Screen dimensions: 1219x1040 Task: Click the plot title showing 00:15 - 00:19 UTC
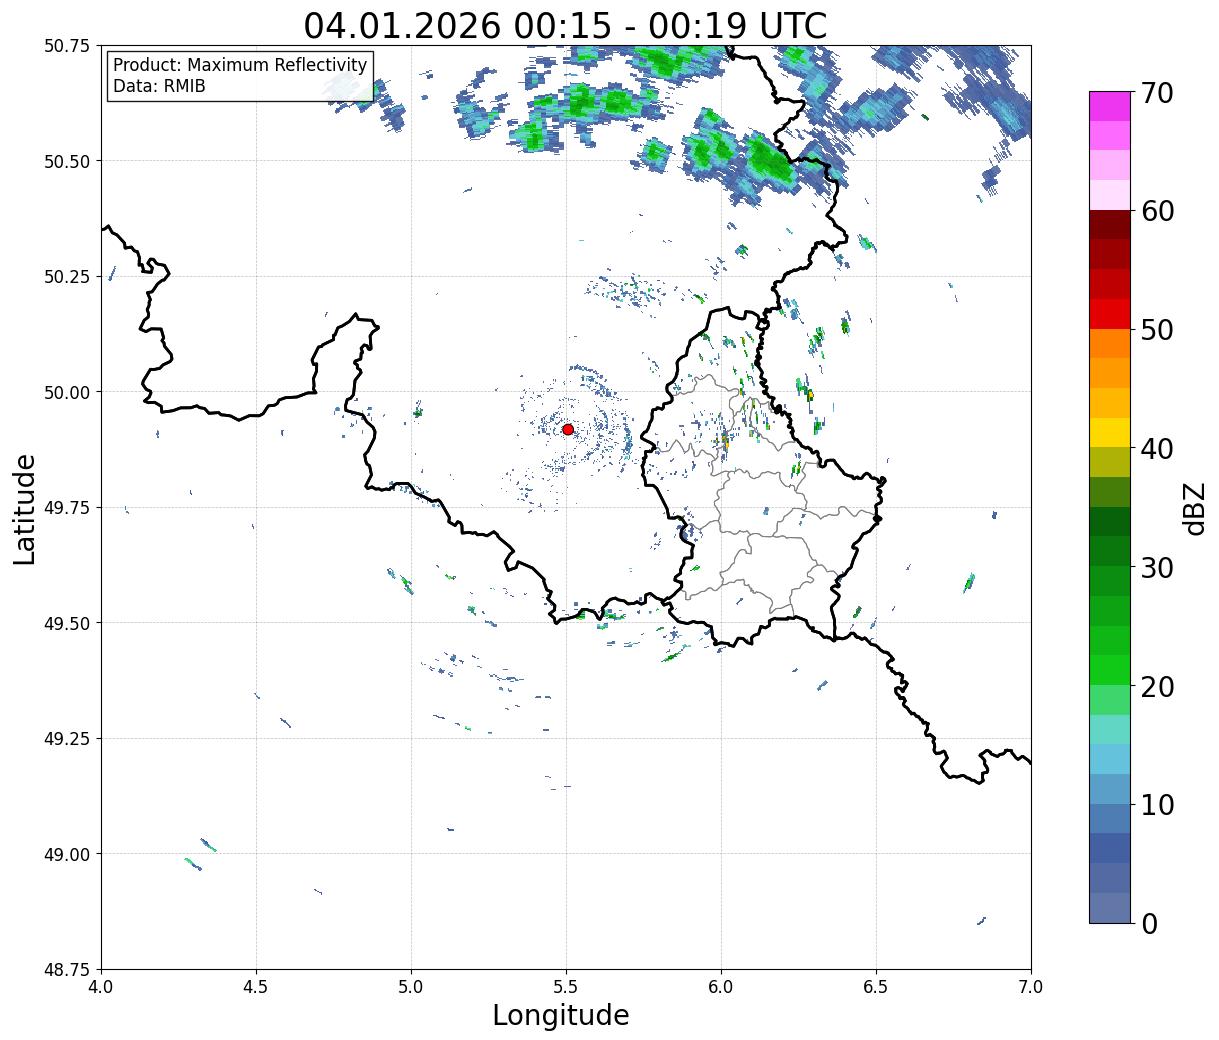coord(565,25)
